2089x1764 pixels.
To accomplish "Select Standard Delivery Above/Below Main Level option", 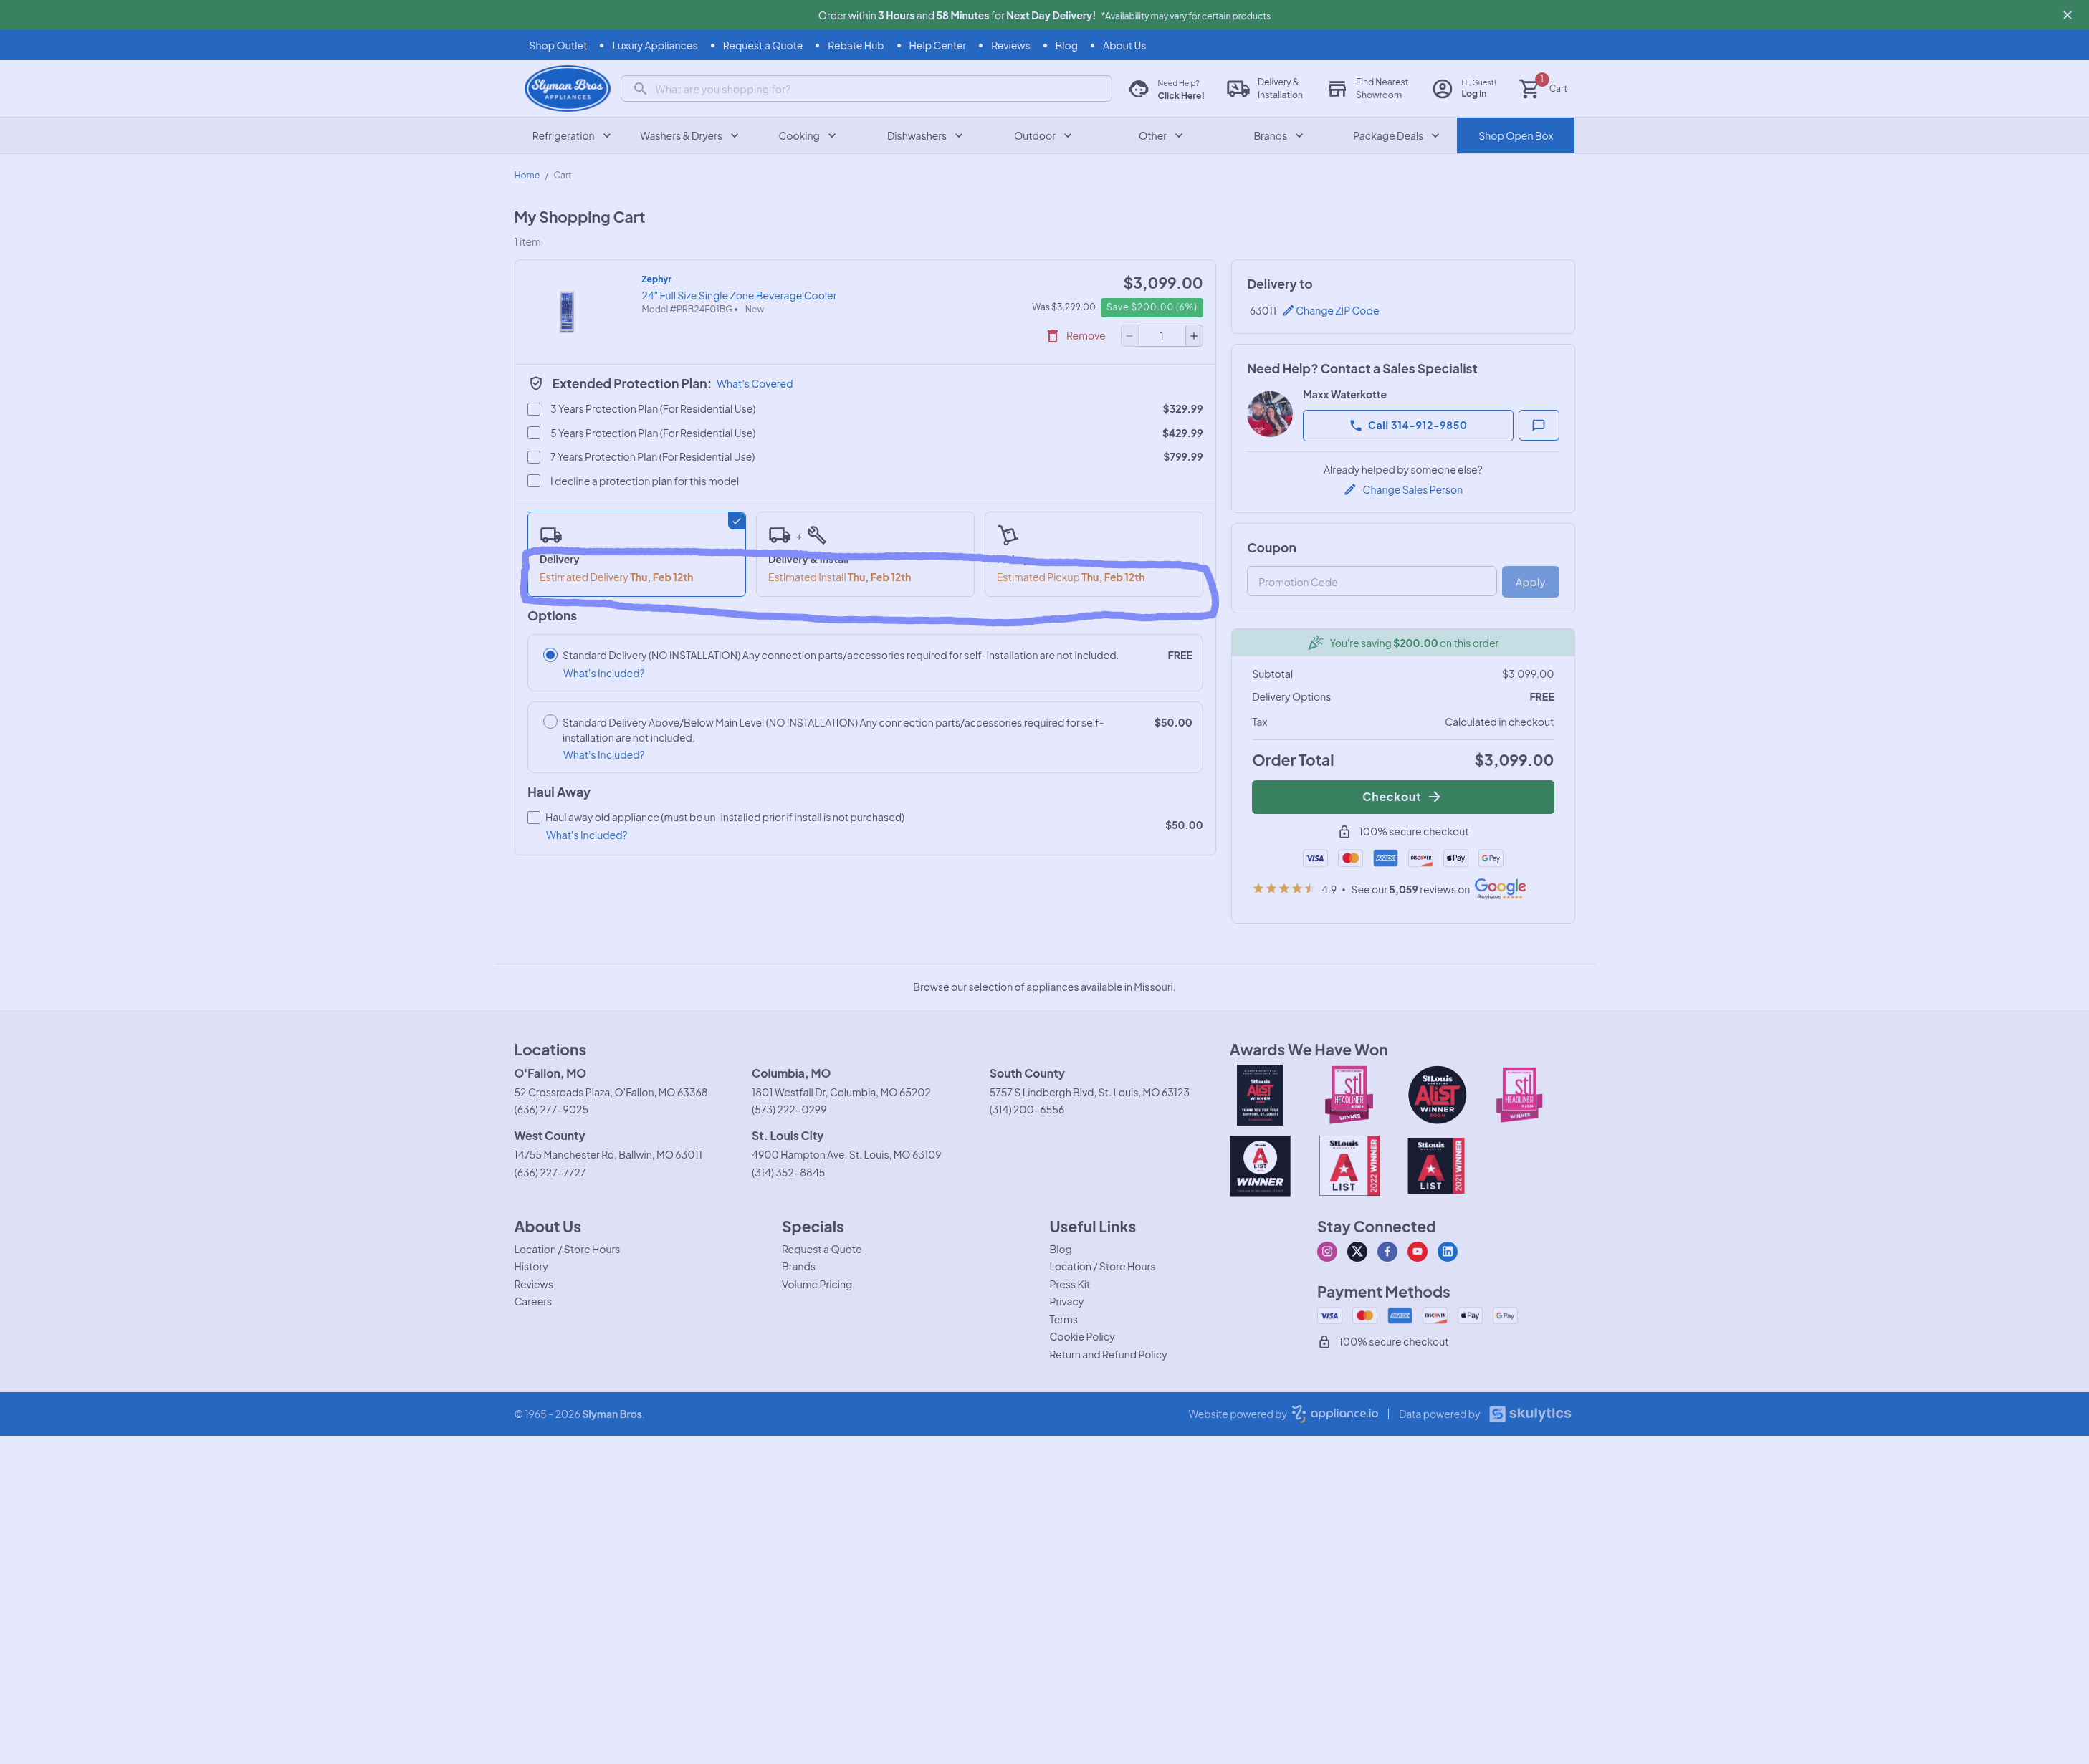I will click(x=550, y=721).
